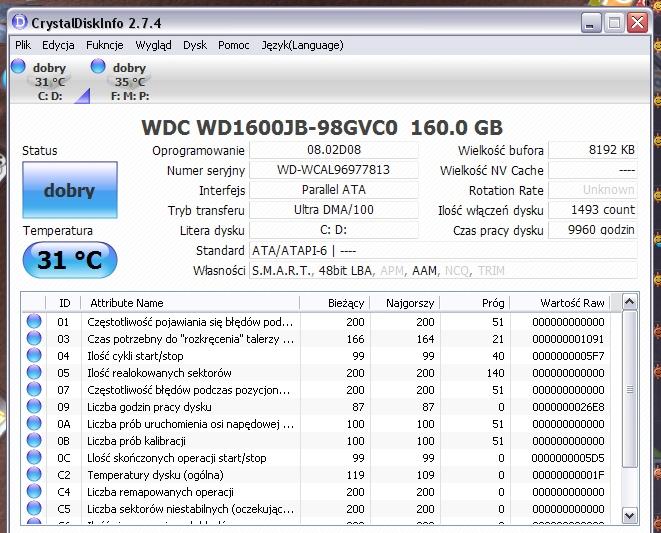Click raw value 000000001091
The image size is (661, 533).
(568, 339)
